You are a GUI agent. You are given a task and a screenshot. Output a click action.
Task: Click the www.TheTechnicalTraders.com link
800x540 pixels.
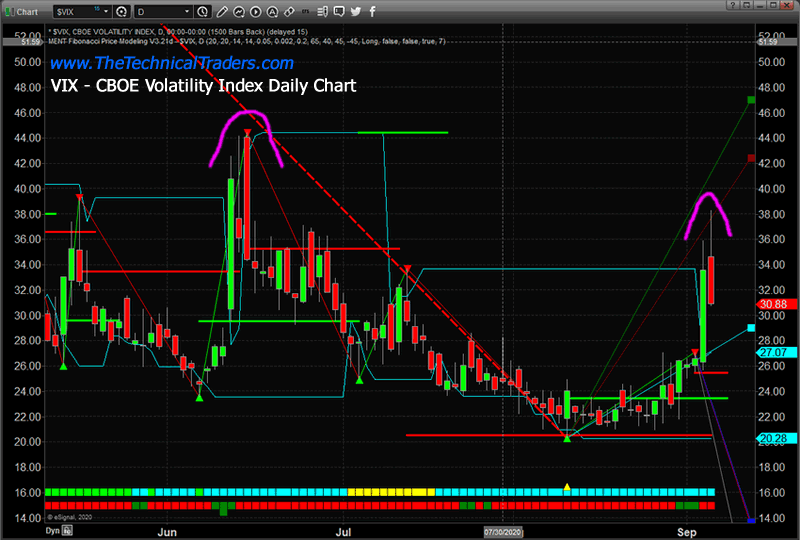coord(171,63)
